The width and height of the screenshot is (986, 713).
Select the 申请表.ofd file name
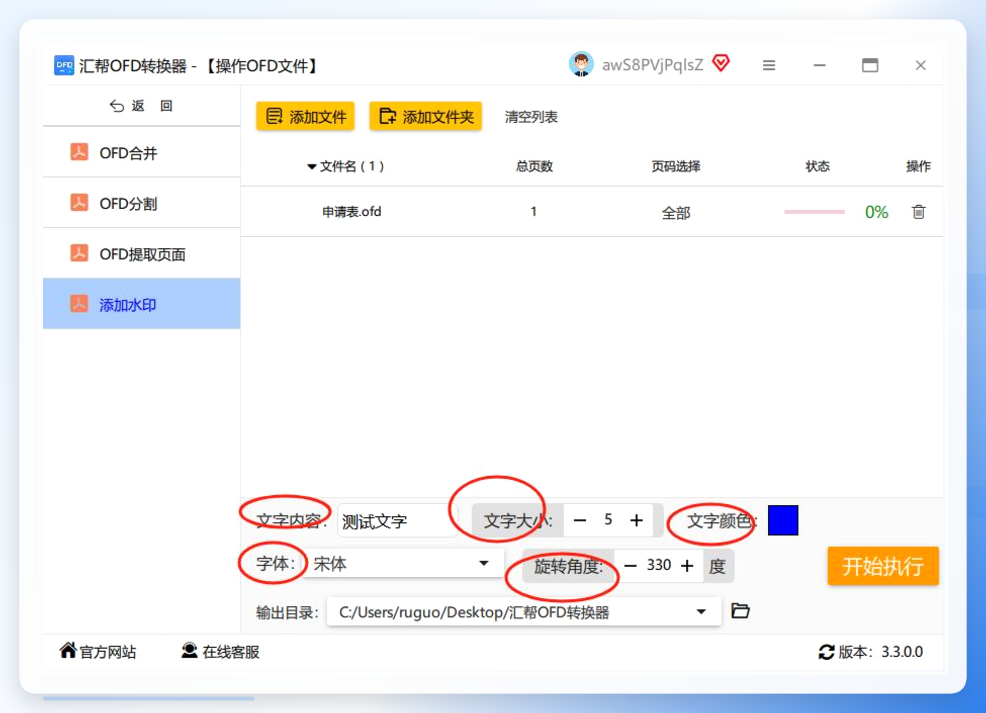(x=352, y=212)
